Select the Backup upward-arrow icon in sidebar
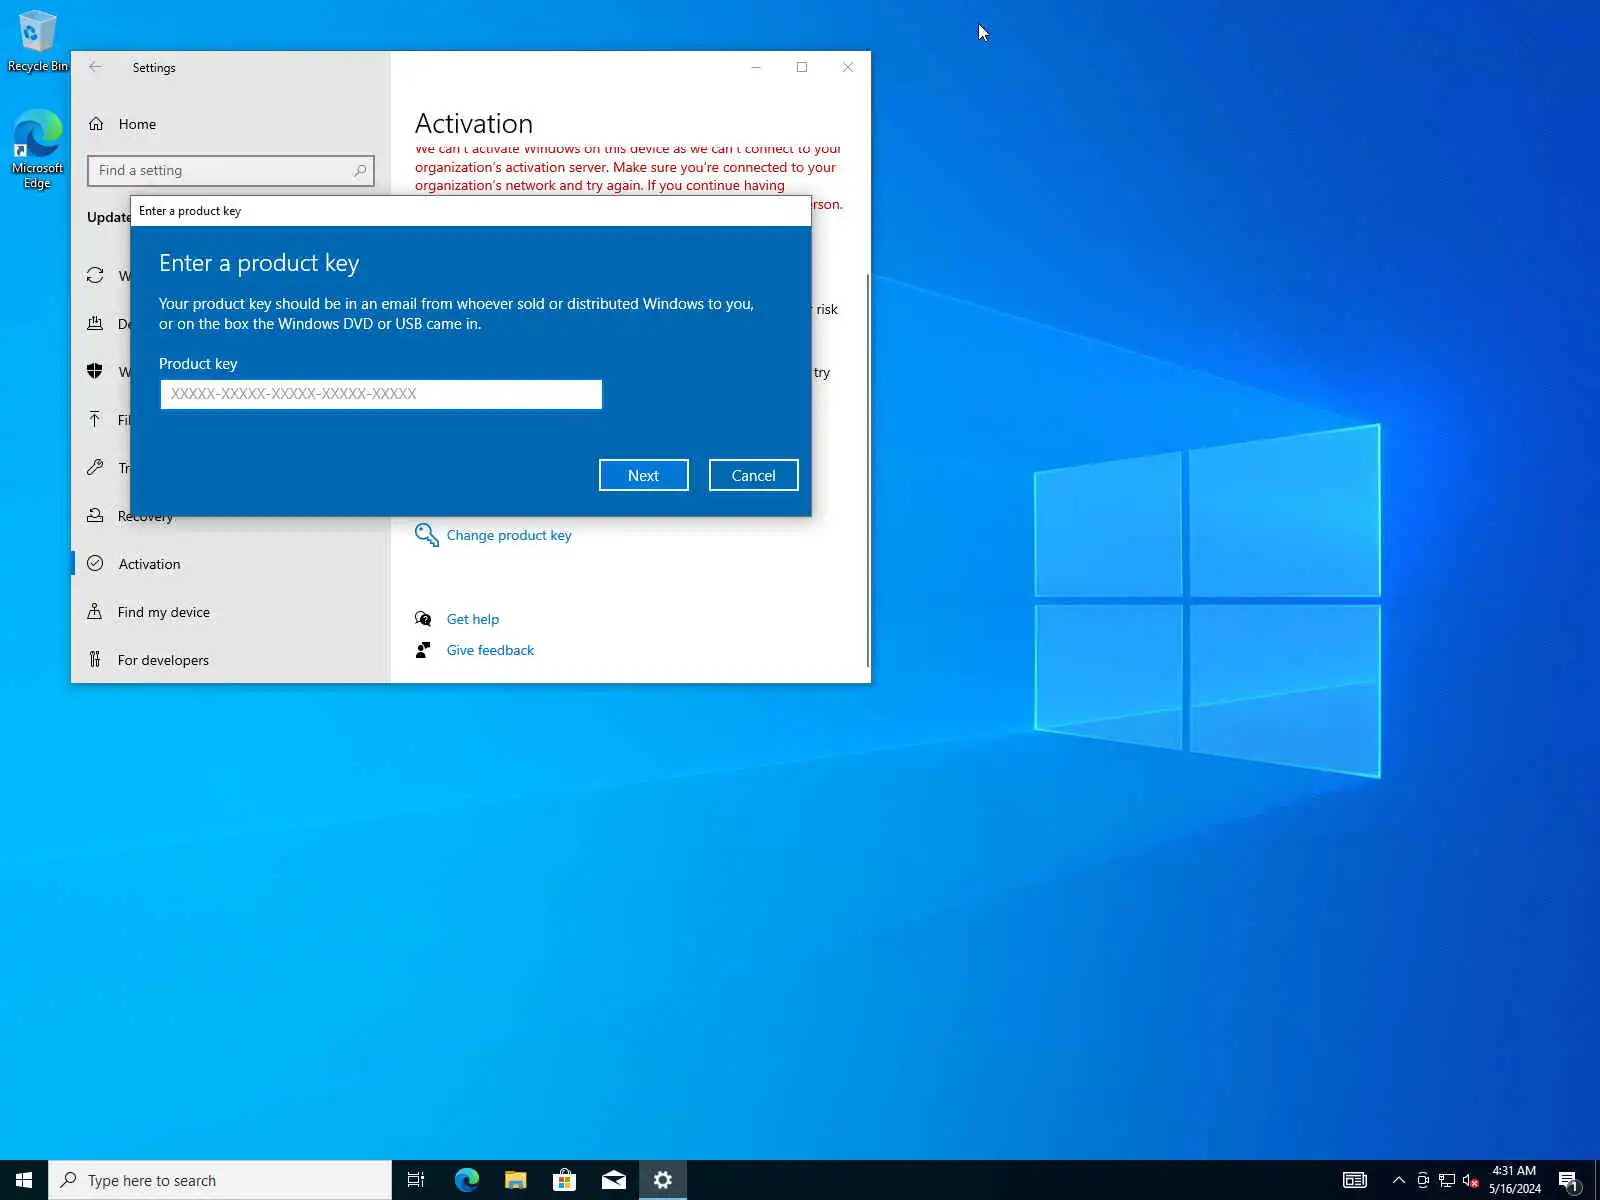Image resolution: width=1600 pixels, height=1200 pixels. (x=95, y=419)
